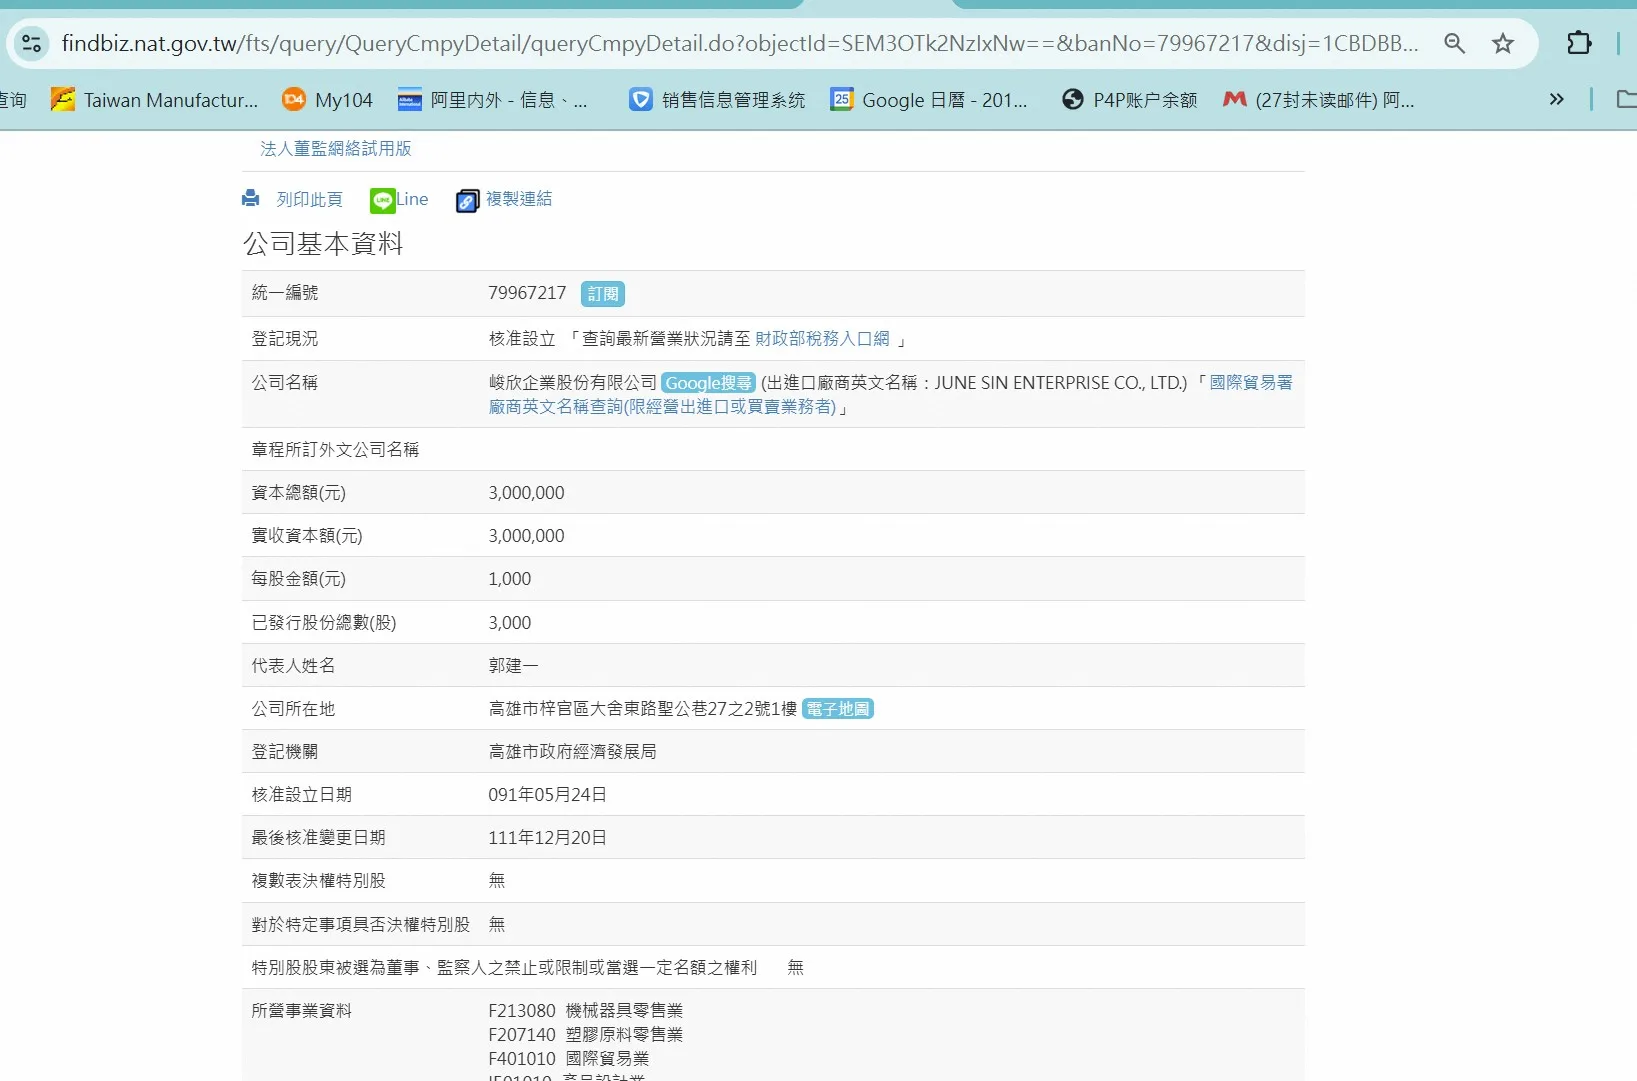Expand the hidden bookmarks overflow chevron
This screenshot has height=1081, width=1637.
coord(1556,99)
